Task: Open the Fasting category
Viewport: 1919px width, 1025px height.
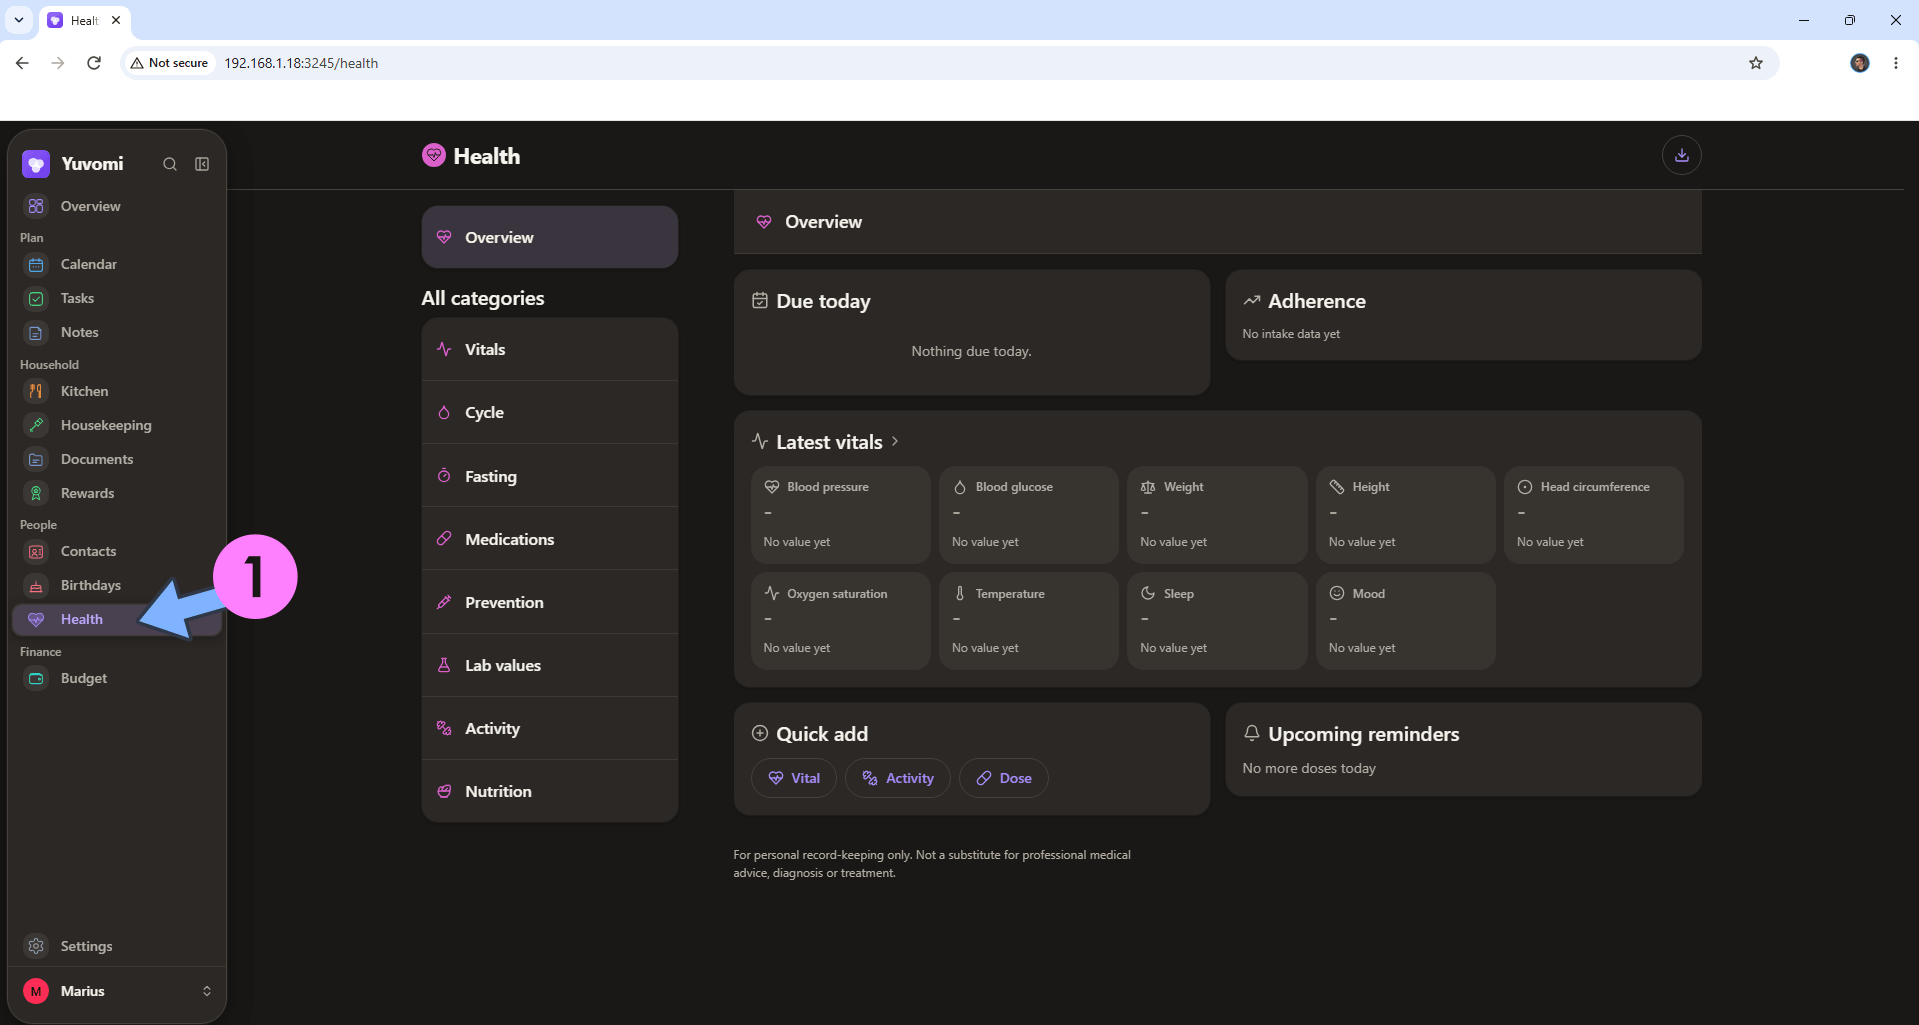Action: click(549, 476)
